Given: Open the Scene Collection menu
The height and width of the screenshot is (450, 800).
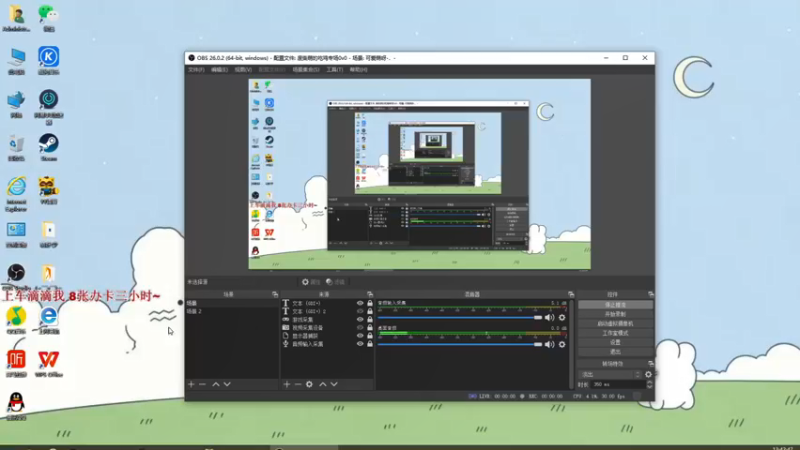Looking at the screenshot, I should point(306,69).
